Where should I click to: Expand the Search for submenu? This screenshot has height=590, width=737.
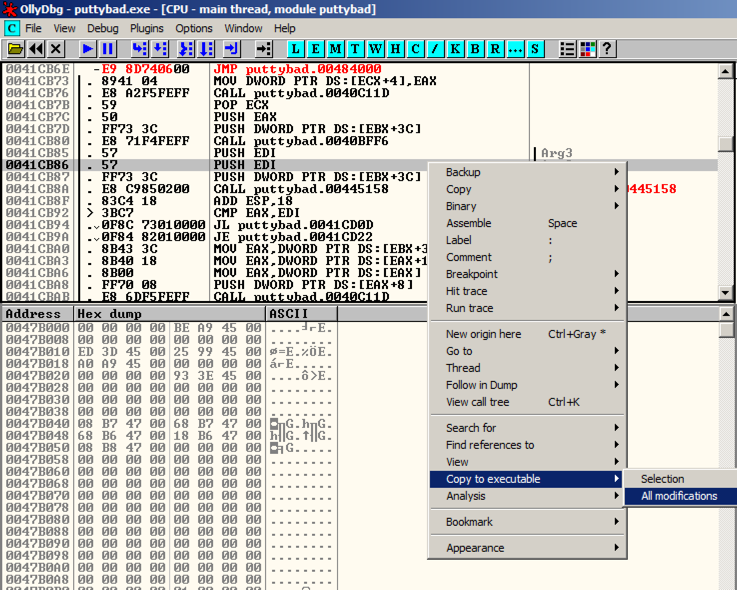[528, 428]
